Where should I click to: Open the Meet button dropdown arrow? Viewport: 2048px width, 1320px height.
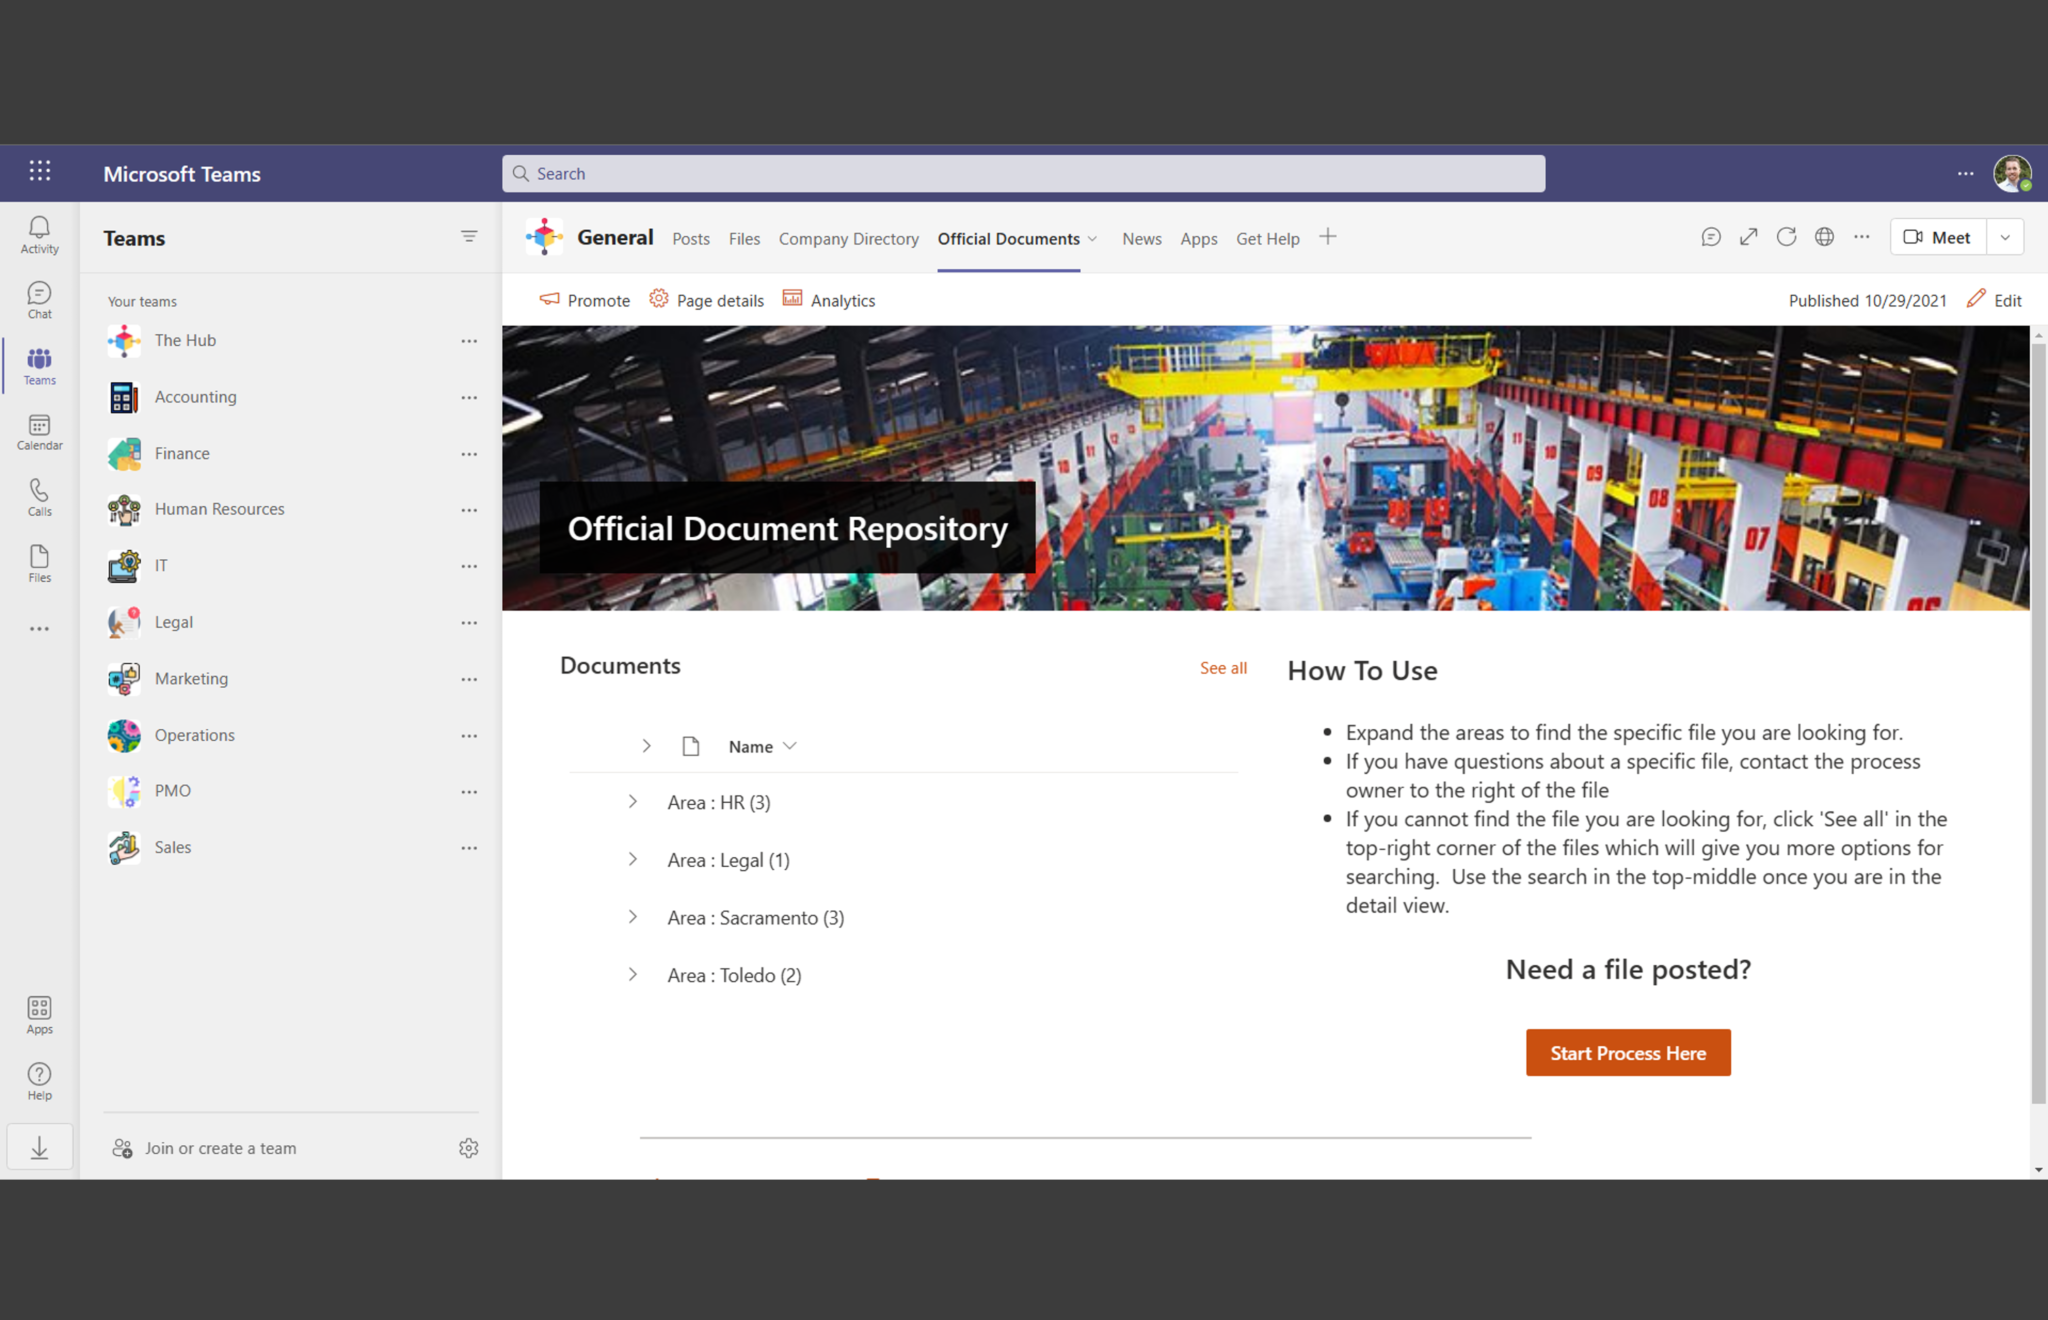(2005, 237)
